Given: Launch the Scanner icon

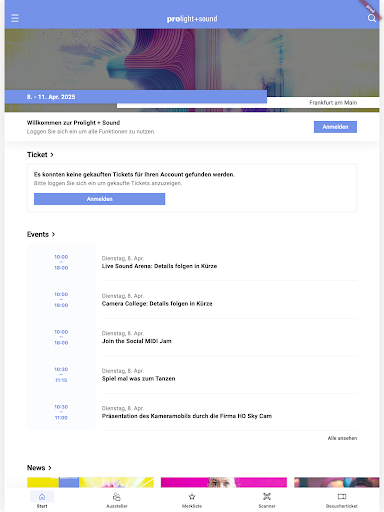Looking at the screenshot, I should pos(267,497).
